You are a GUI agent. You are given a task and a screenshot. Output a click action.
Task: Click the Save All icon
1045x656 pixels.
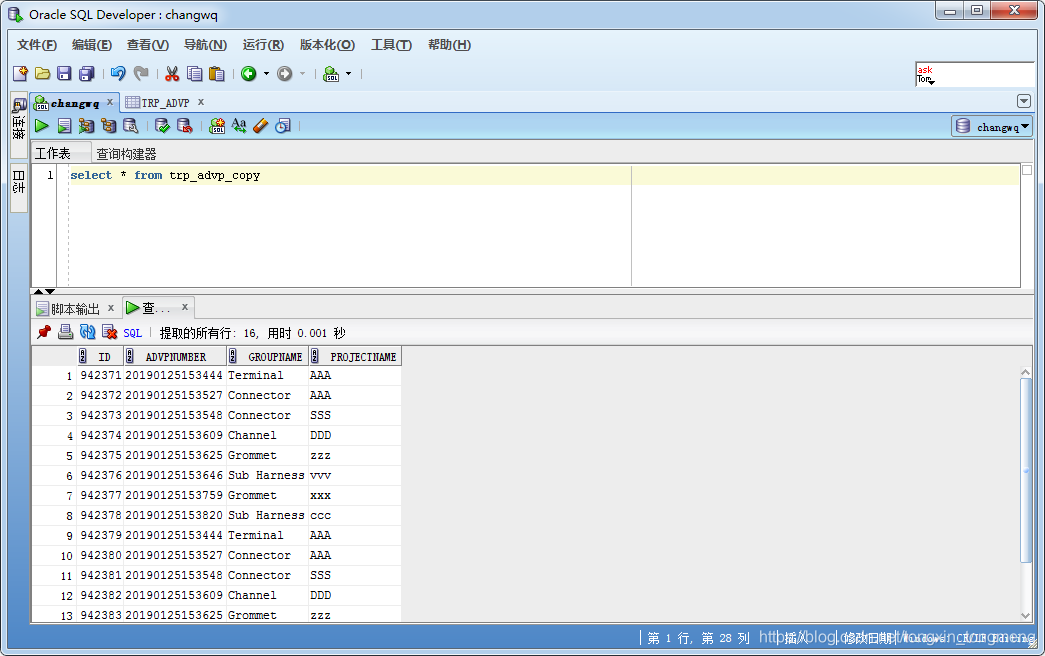[x=87, y=74]
